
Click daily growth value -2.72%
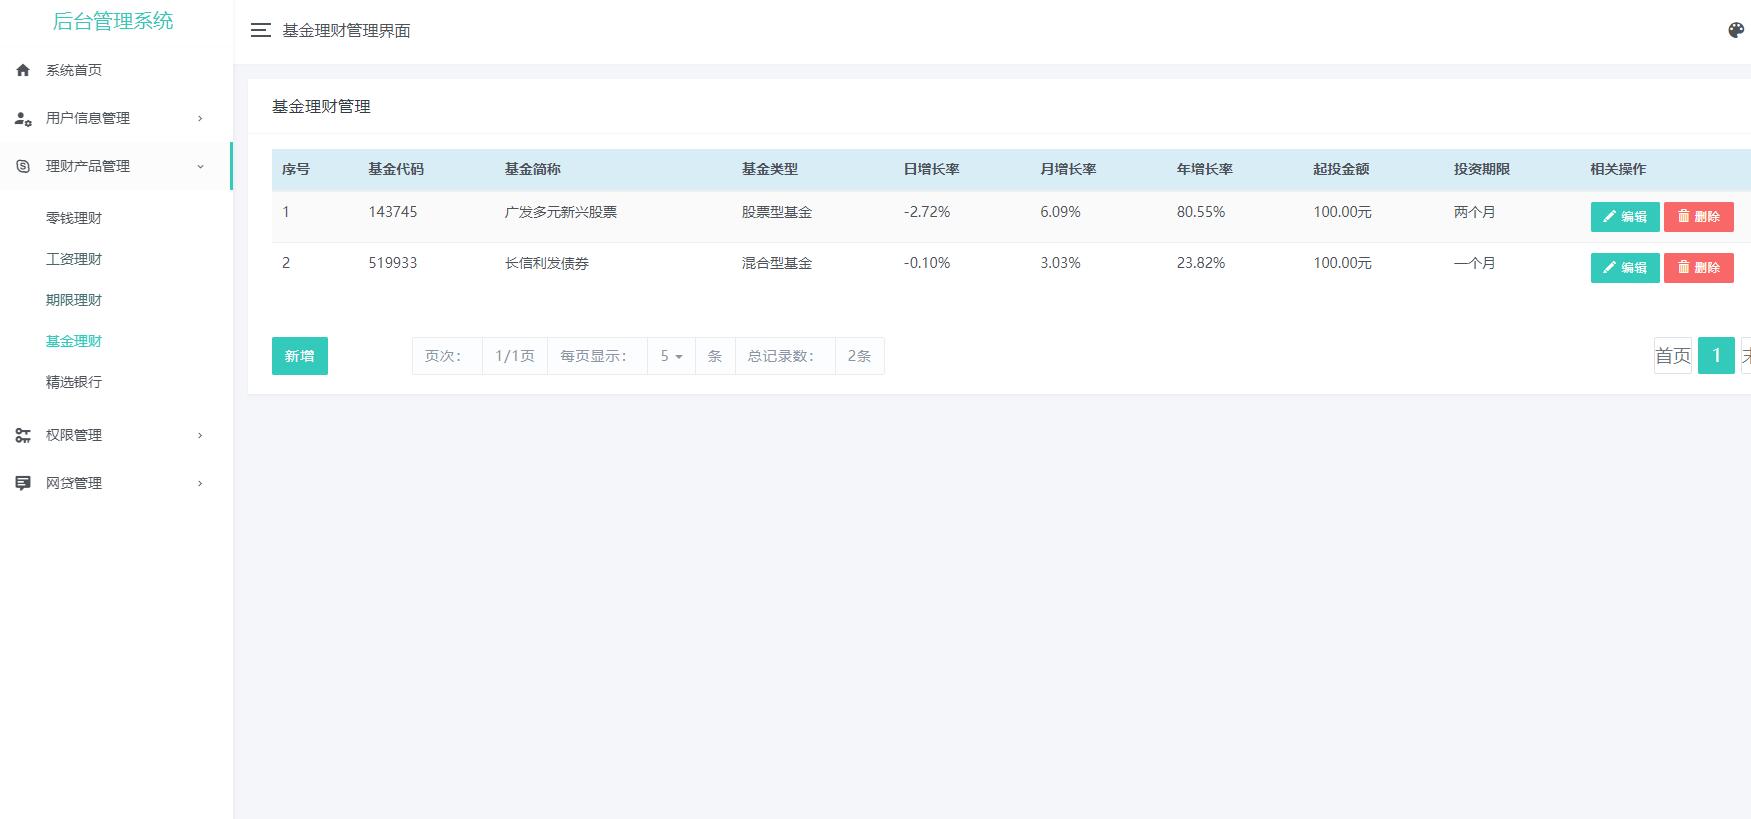(927, 212)
